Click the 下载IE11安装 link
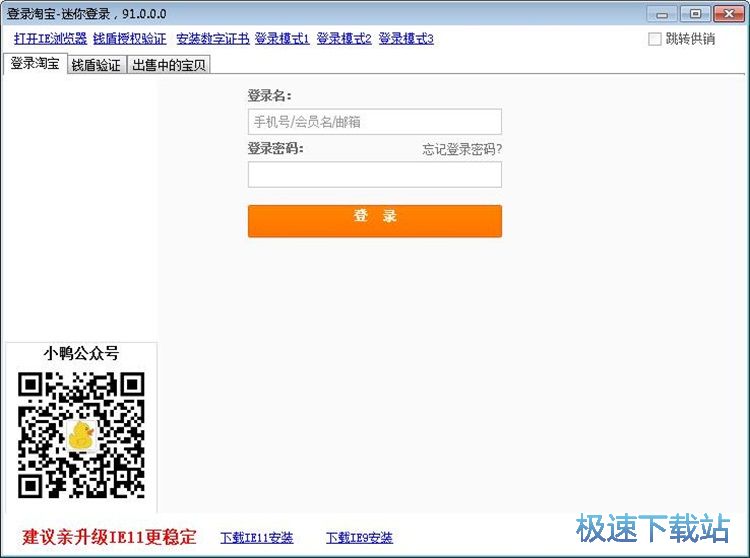The width and height of the screenshot is (750, 558). 257,538
